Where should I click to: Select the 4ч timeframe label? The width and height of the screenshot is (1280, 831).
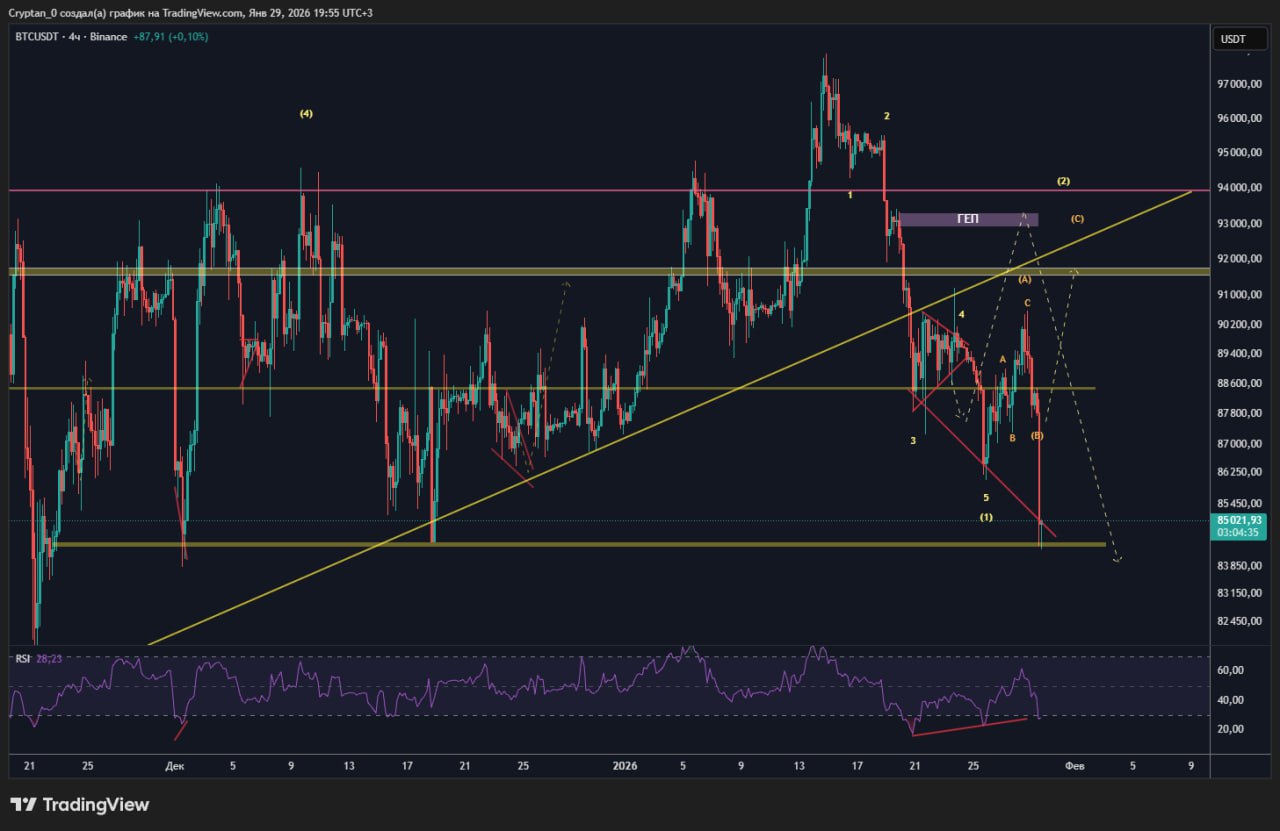[74, 37]
